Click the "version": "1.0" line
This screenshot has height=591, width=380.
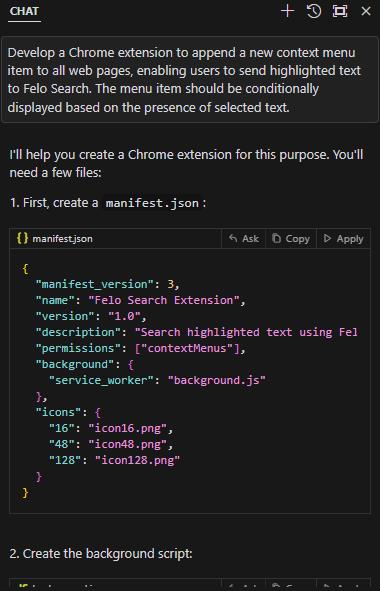(91, 316)
